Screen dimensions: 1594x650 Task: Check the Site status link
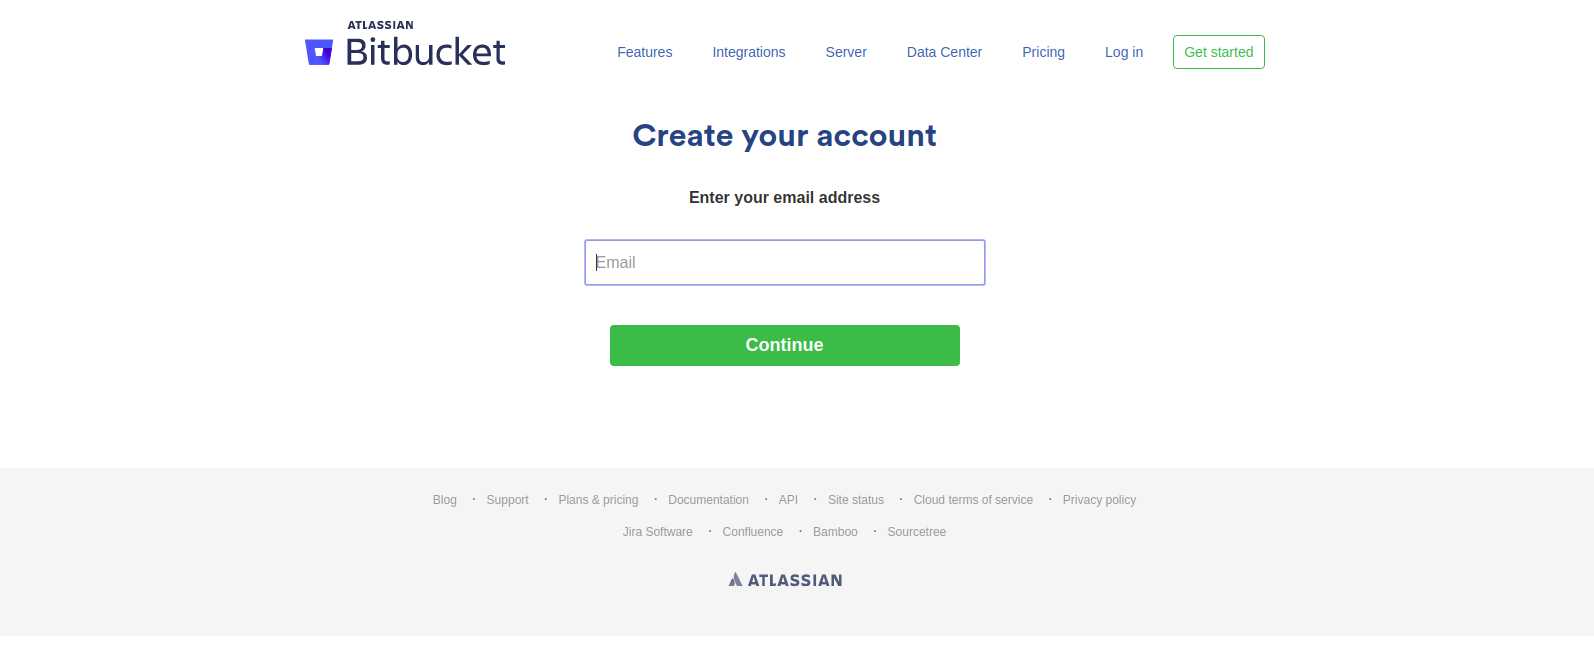pyautogui.click(x=855, y=500)
